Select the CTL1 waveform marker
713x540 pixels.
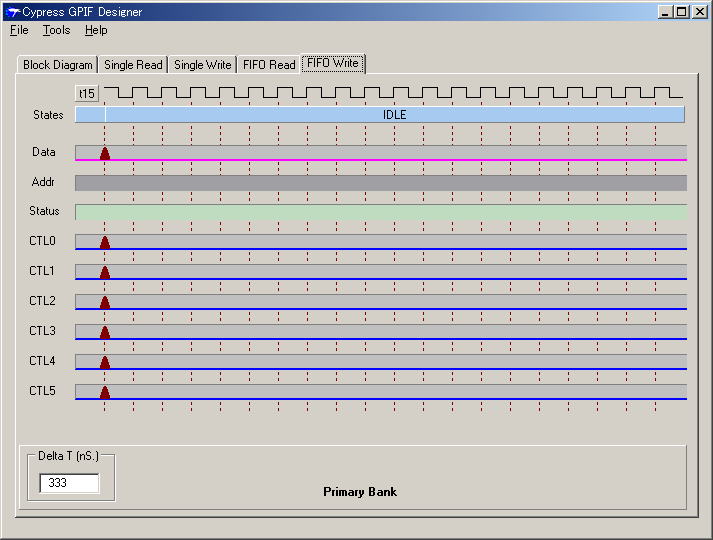point(105,272)
